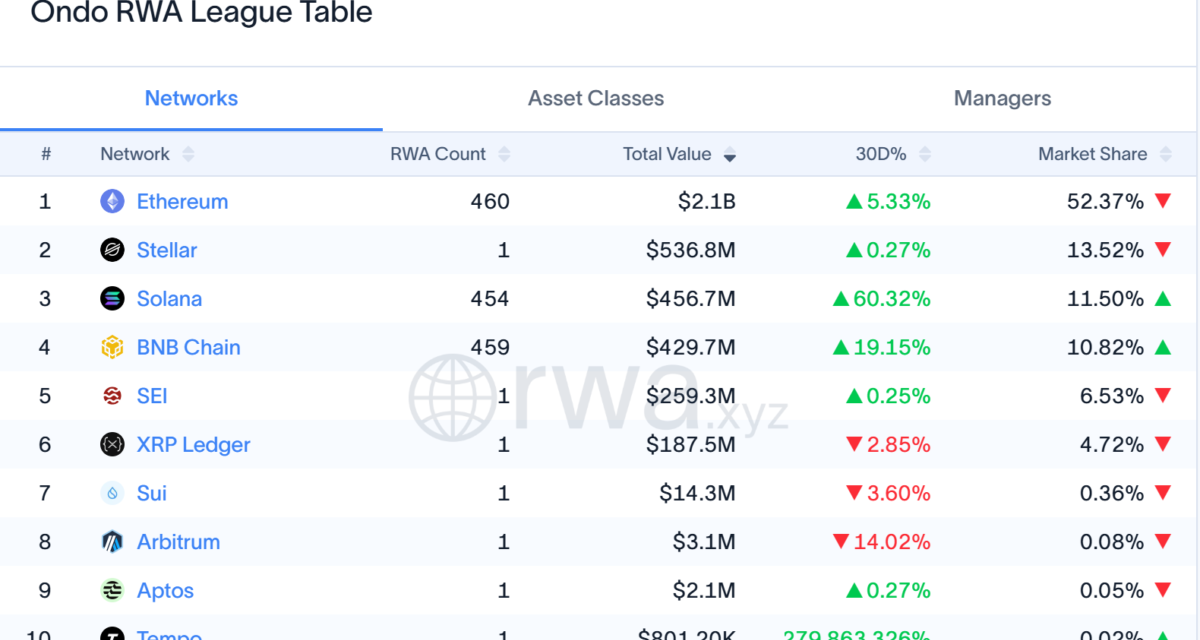This screenshot has width=1200, height=640.
Task: Open the XRP Ledger network link
Action: (193, 444)
